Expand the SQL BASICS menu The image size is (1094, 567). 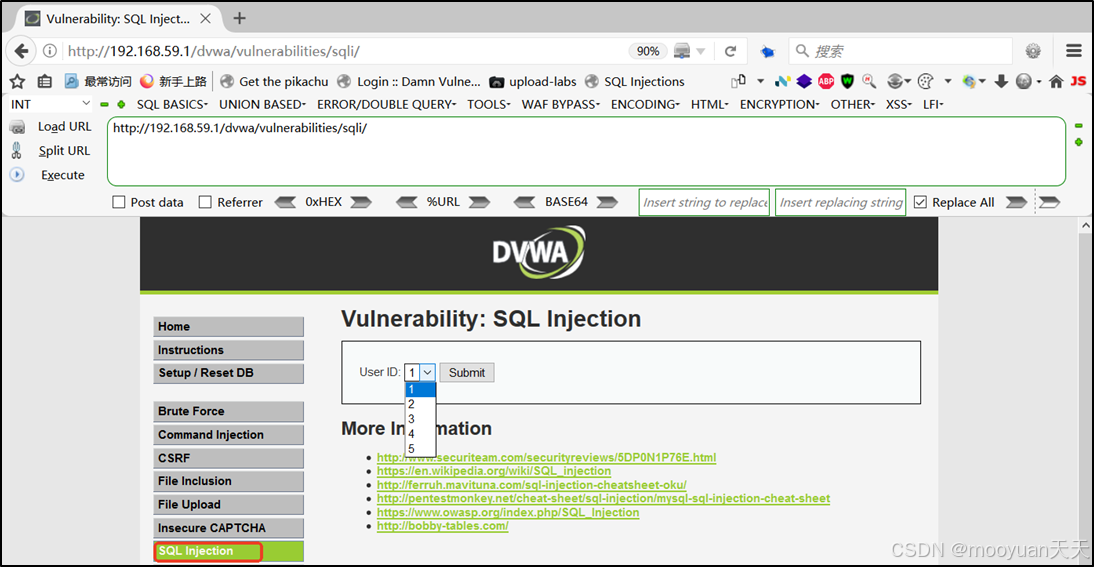(x=172, y=105)
